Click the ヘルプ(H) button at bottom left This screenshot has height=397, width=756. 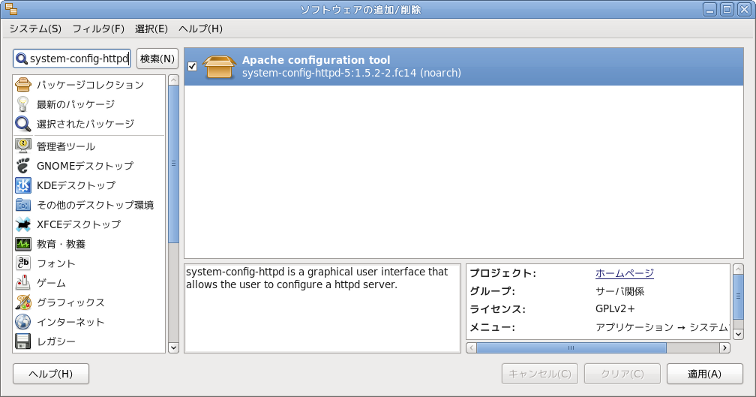pos(51,374)
